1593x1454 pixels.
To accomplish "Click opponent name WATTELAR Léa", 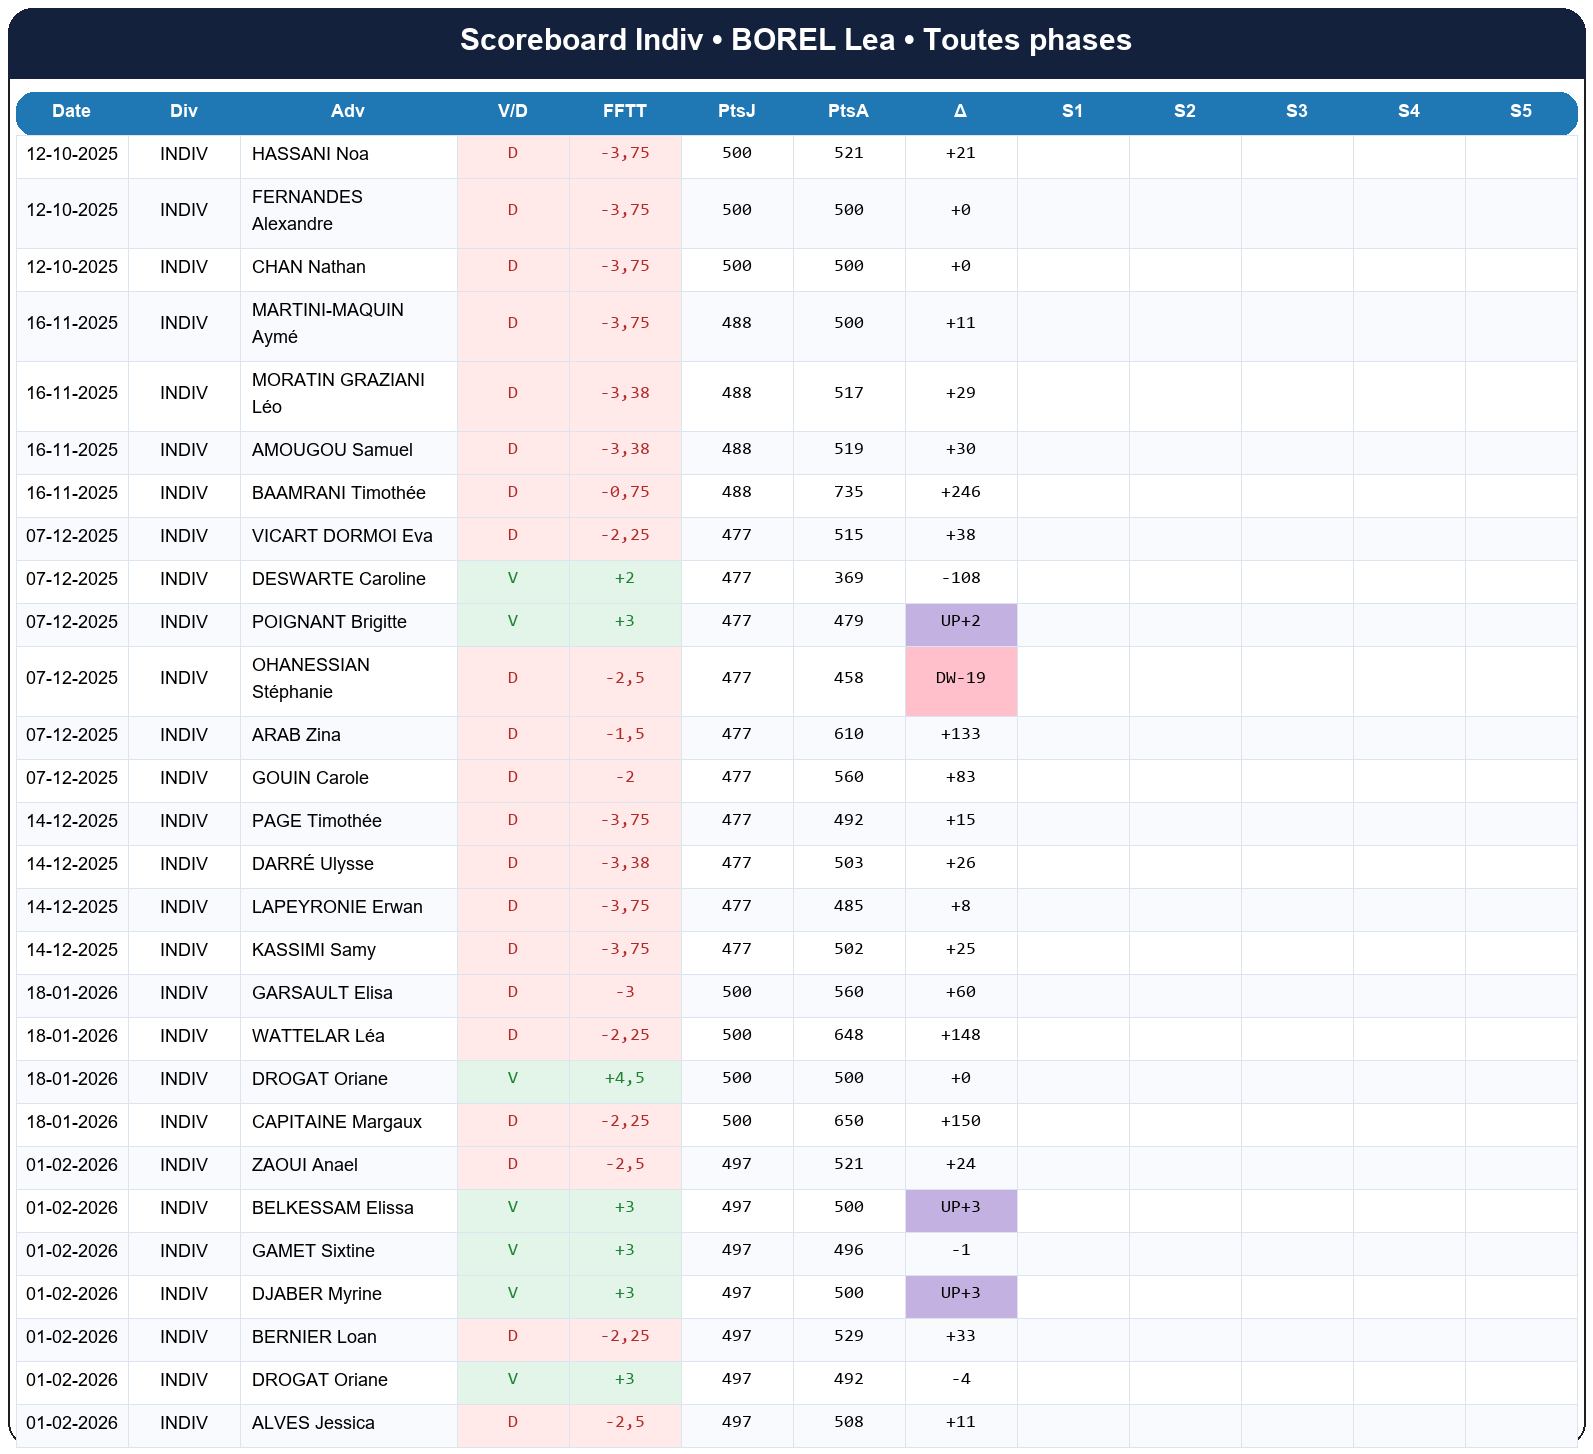I will [318, 1036].
